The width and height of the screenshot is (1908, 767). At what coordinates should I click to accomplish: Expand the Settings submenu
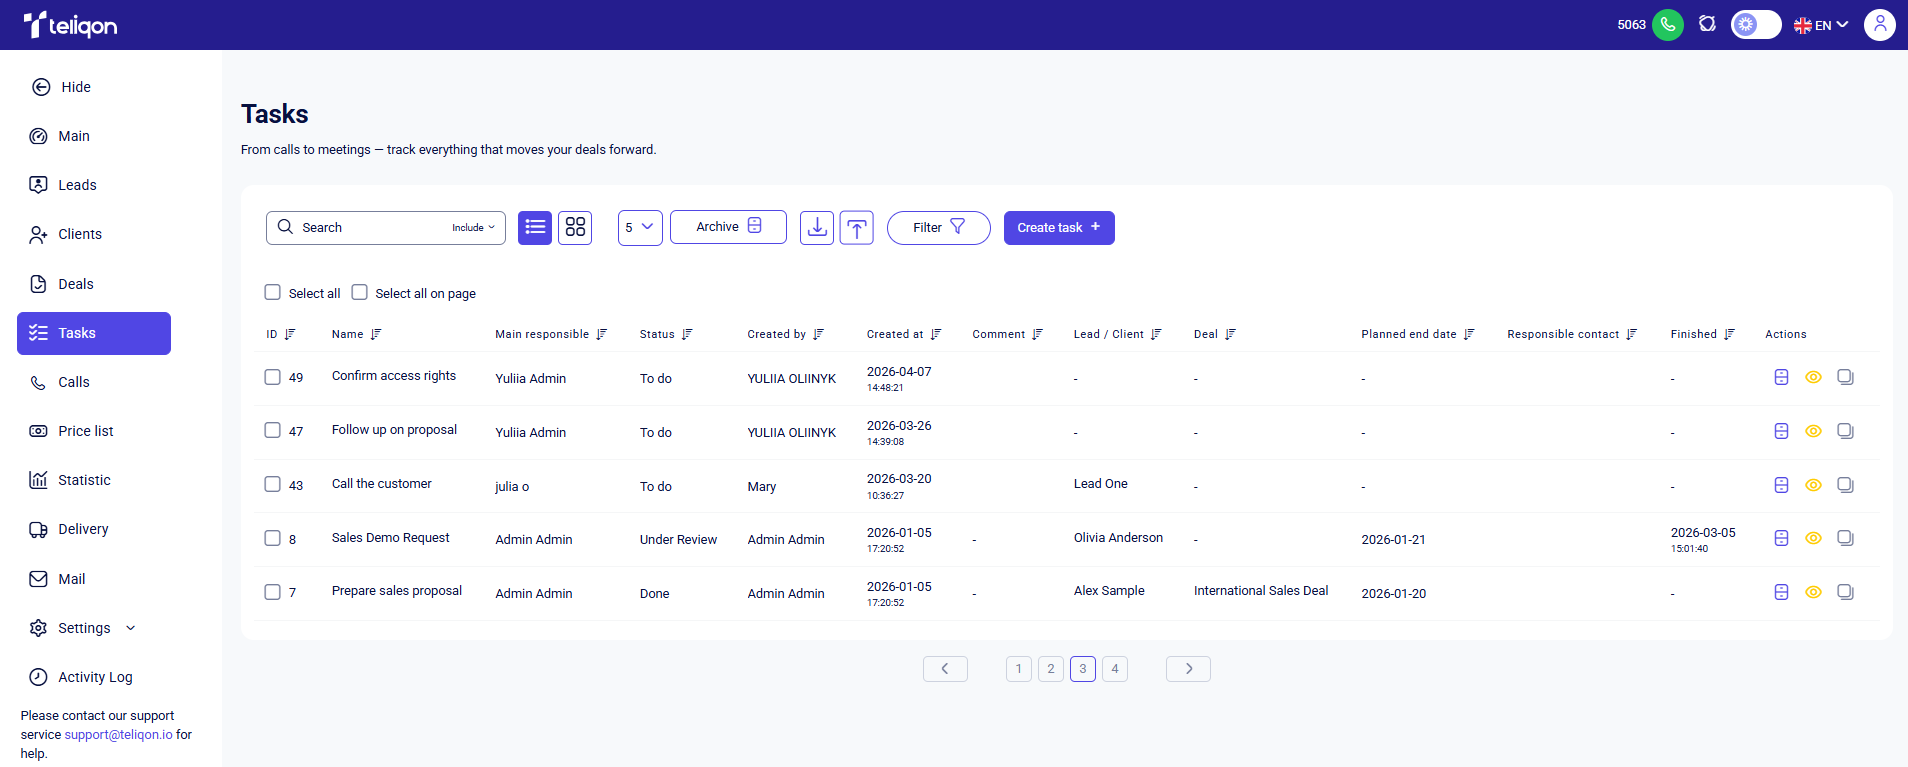[83, 628]
